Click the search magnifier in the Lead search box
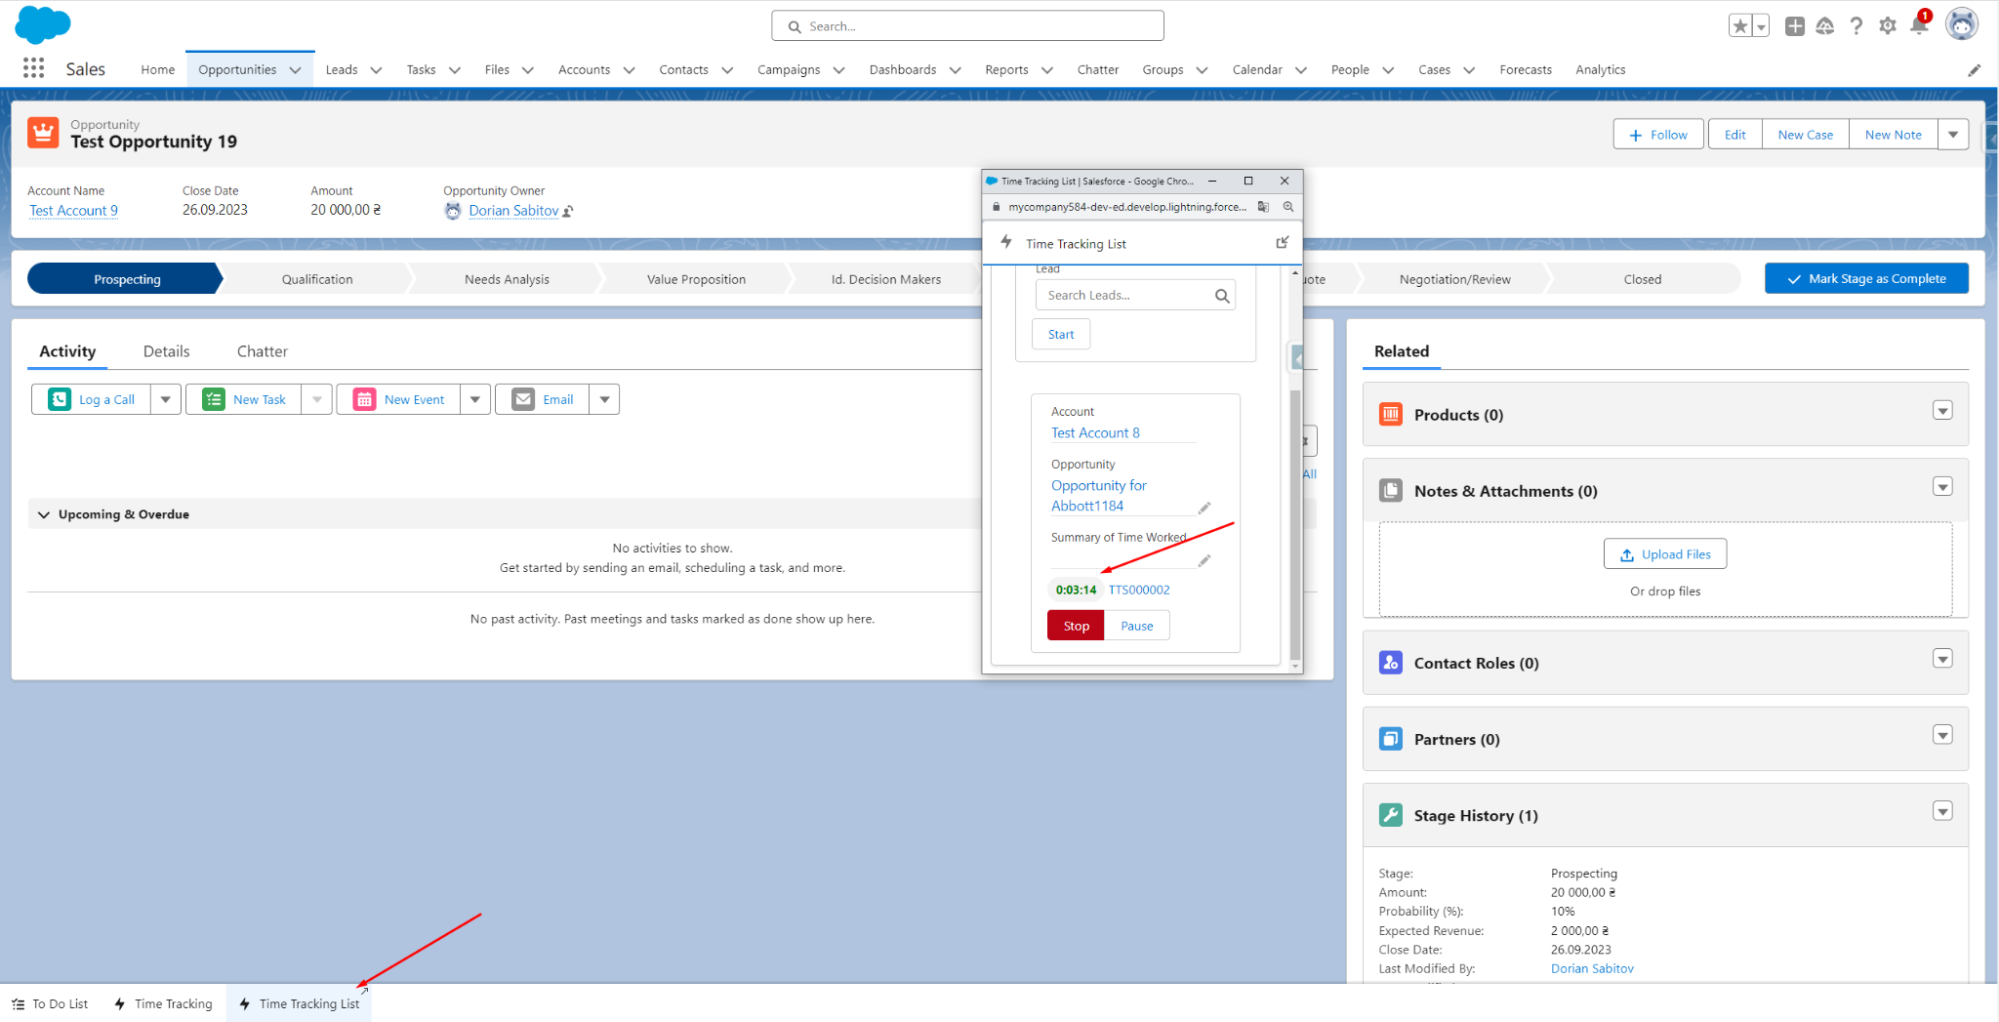Image resolution: width=1999 pixels, height=1022 pixels. coord(1222,295)
